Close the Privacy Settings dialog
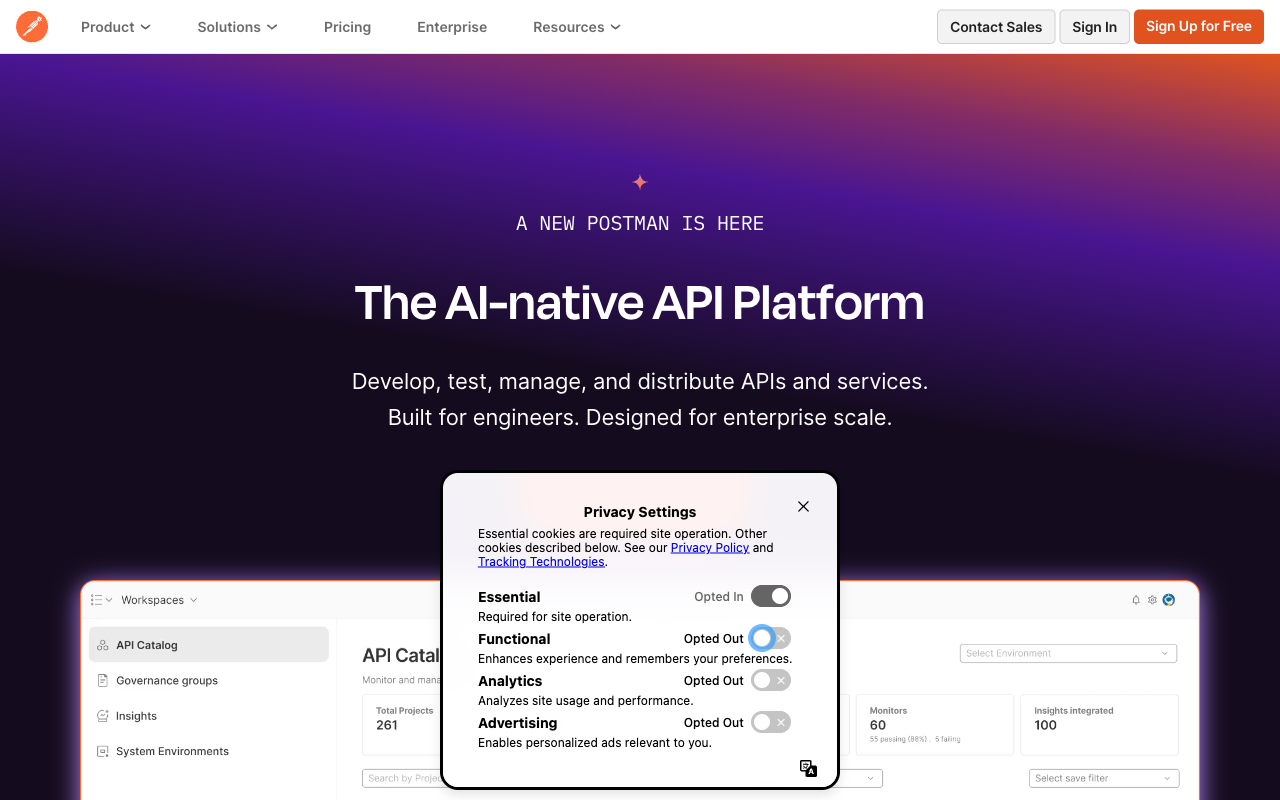Screen dimensions: 1280x800 (x=803, y=506)
